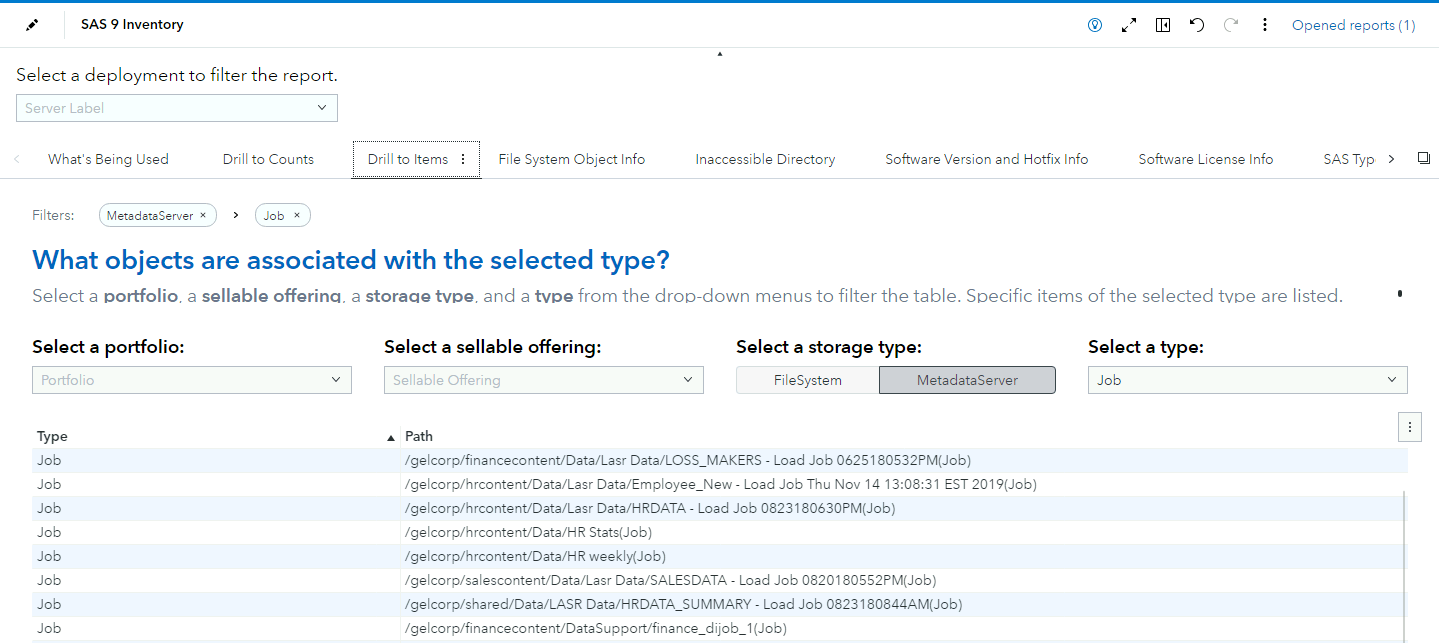Click the lightbulb insights icon
Screen dimensions: 1439x643
point(1094,24)
